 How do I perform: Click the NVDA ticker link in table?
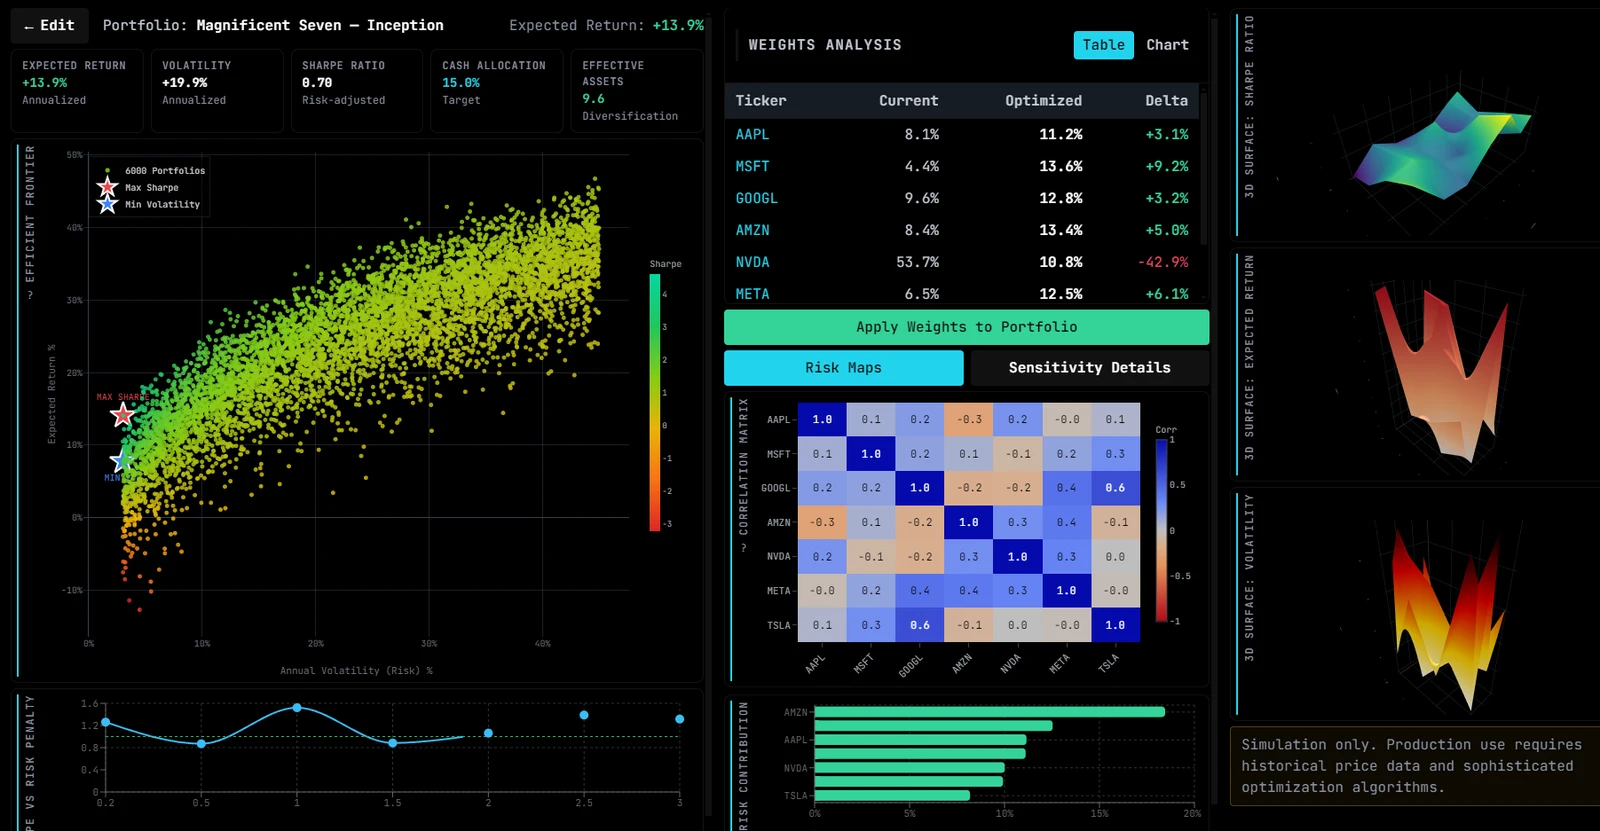752,262
